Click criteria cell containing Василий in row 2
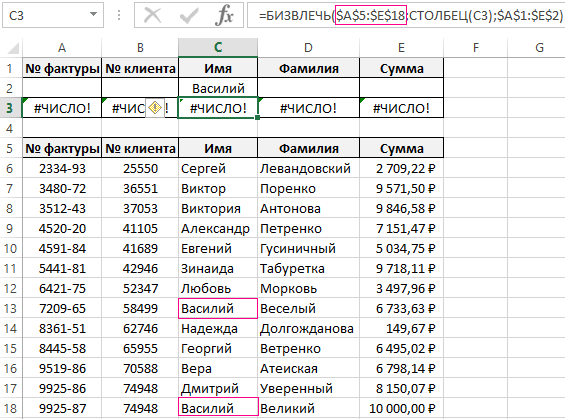 click(x=218, y=88)
